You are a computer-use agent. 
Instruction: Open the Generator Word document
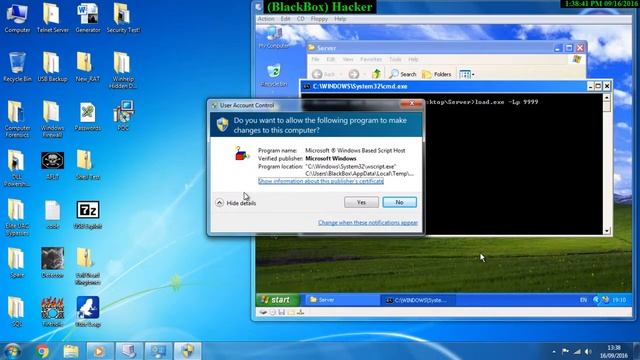click(88, 18)
